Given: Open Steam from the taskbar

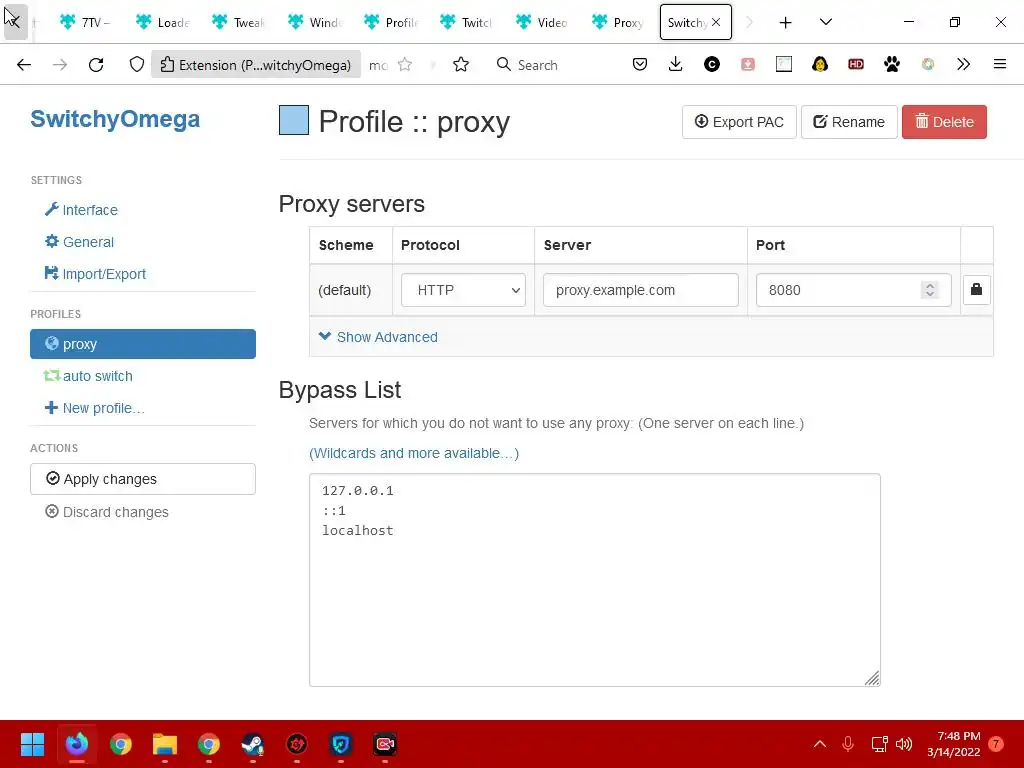Looking at the screenshot, I should (253, 744).
